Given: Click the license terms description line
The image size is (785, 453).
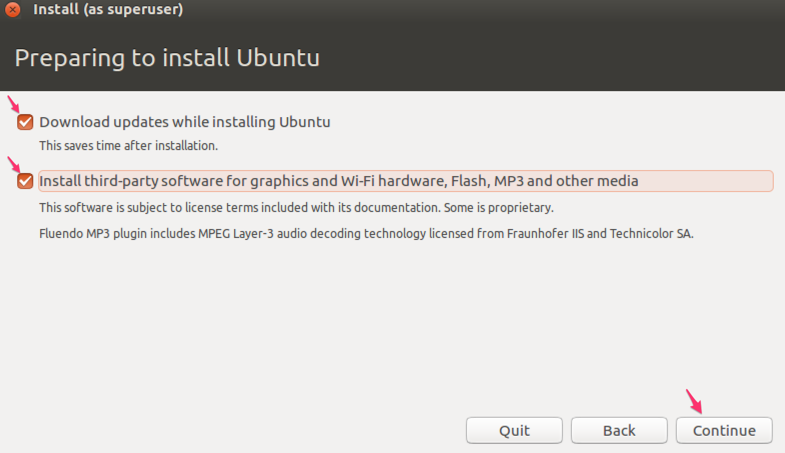Looking at the screenshot, I should point(296,208).
